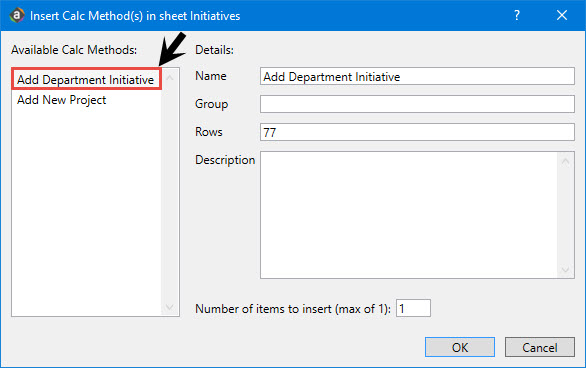
Task: Click the calc methods list scrollbar track
Action: tap(170, 192)
